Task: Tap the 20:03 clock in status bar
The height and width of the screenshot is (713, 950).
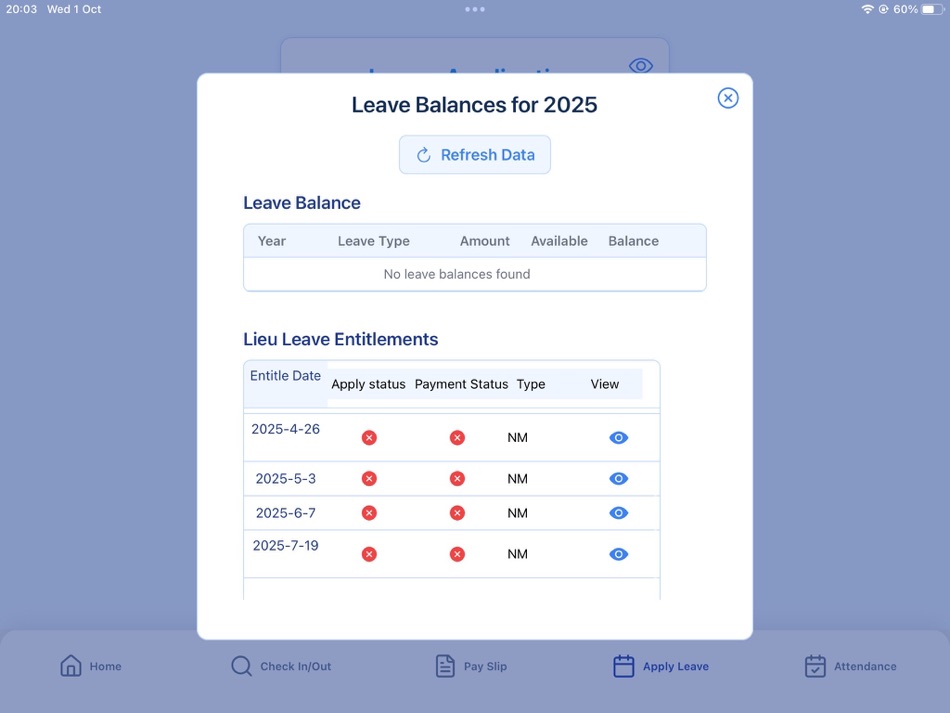Action: click(21, 9)
